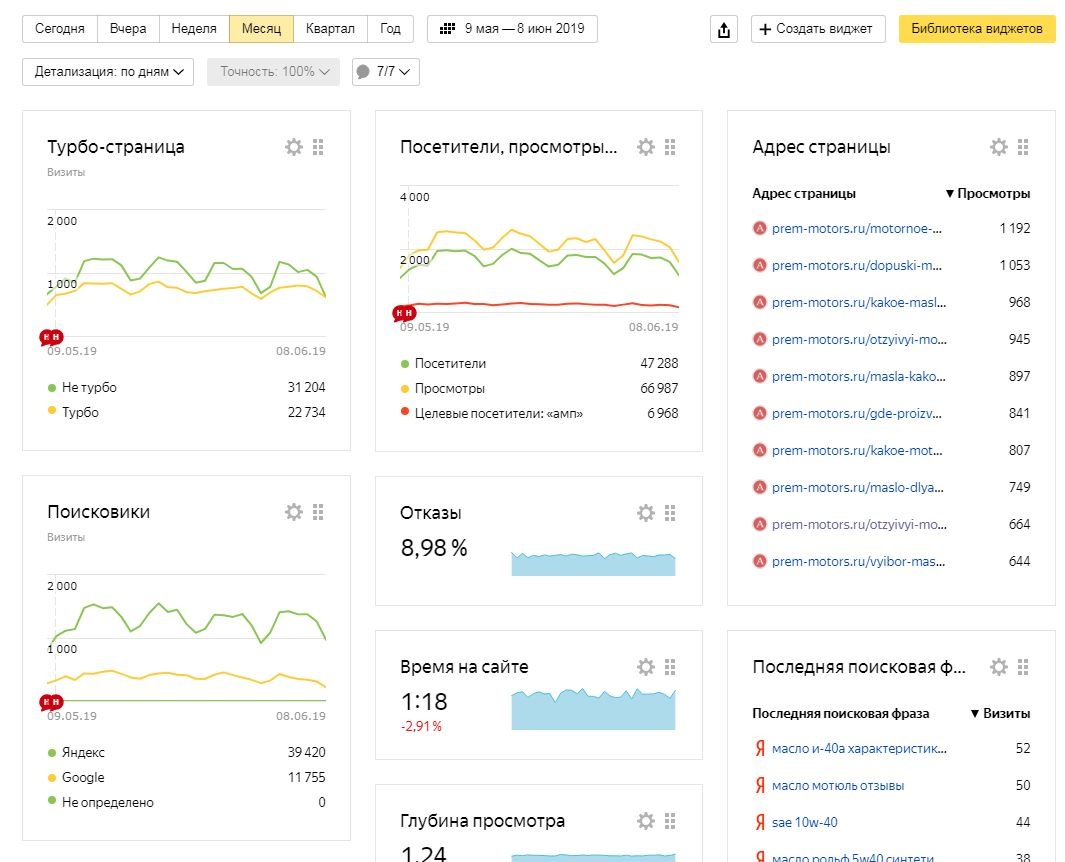The height and width of the screenshot is (862, 1065).
Task: Click the export/share icon
Action: point(724,29)
